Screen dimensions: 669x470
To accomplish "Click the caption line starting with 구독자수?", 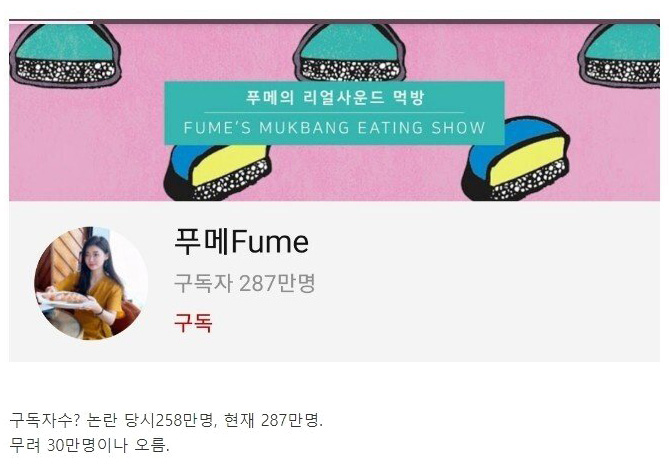I will pyautogui.click(x=166, y=421).
